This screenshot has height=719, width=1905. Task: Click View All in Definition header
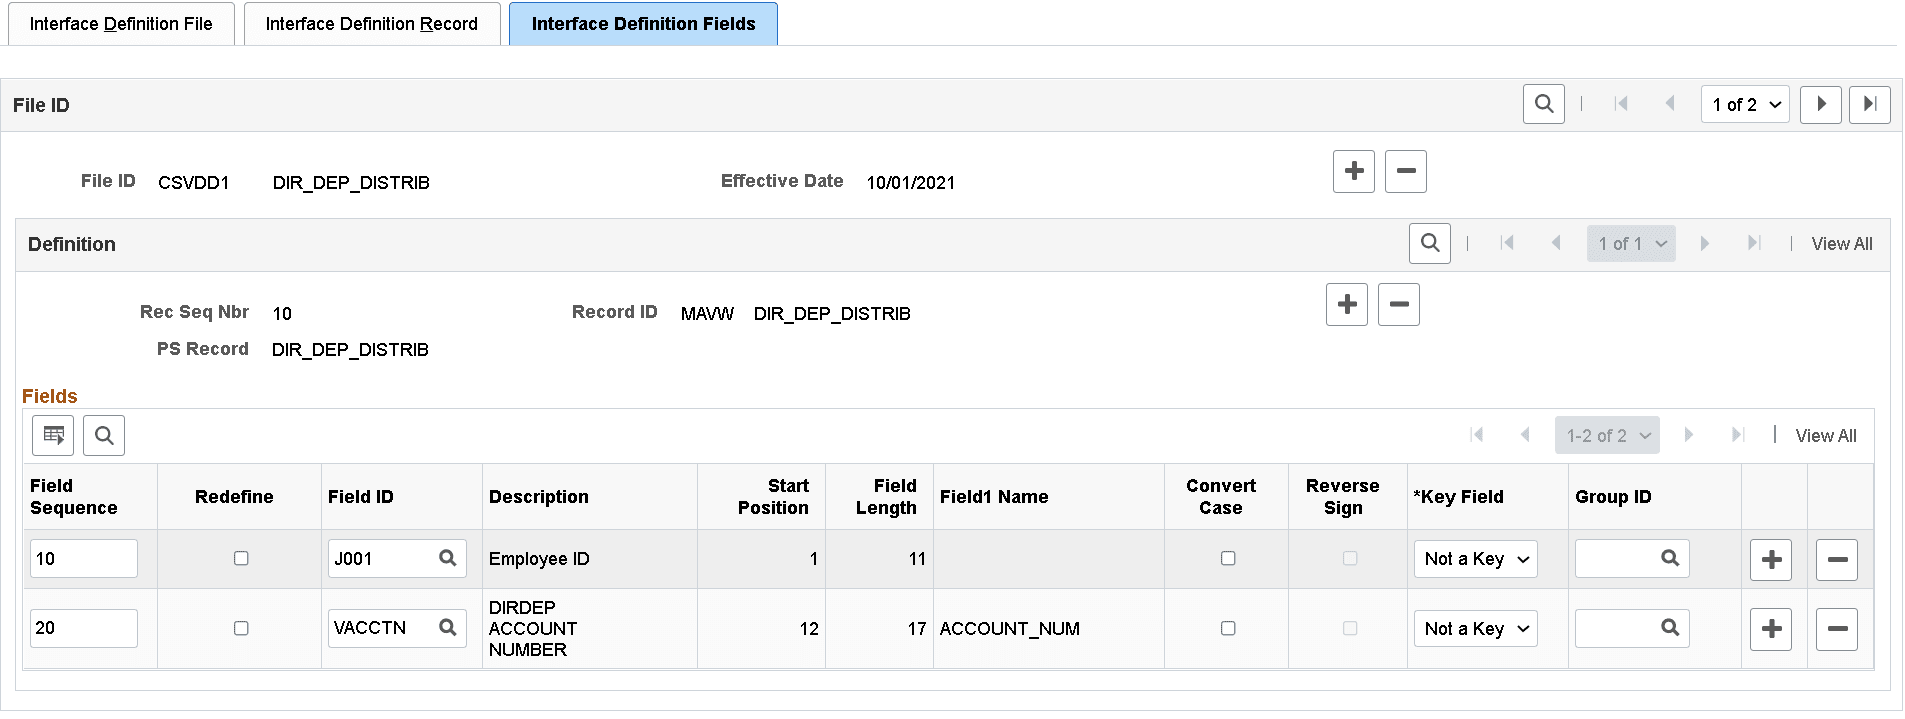pyautogui.click(x=1841, y=244)
